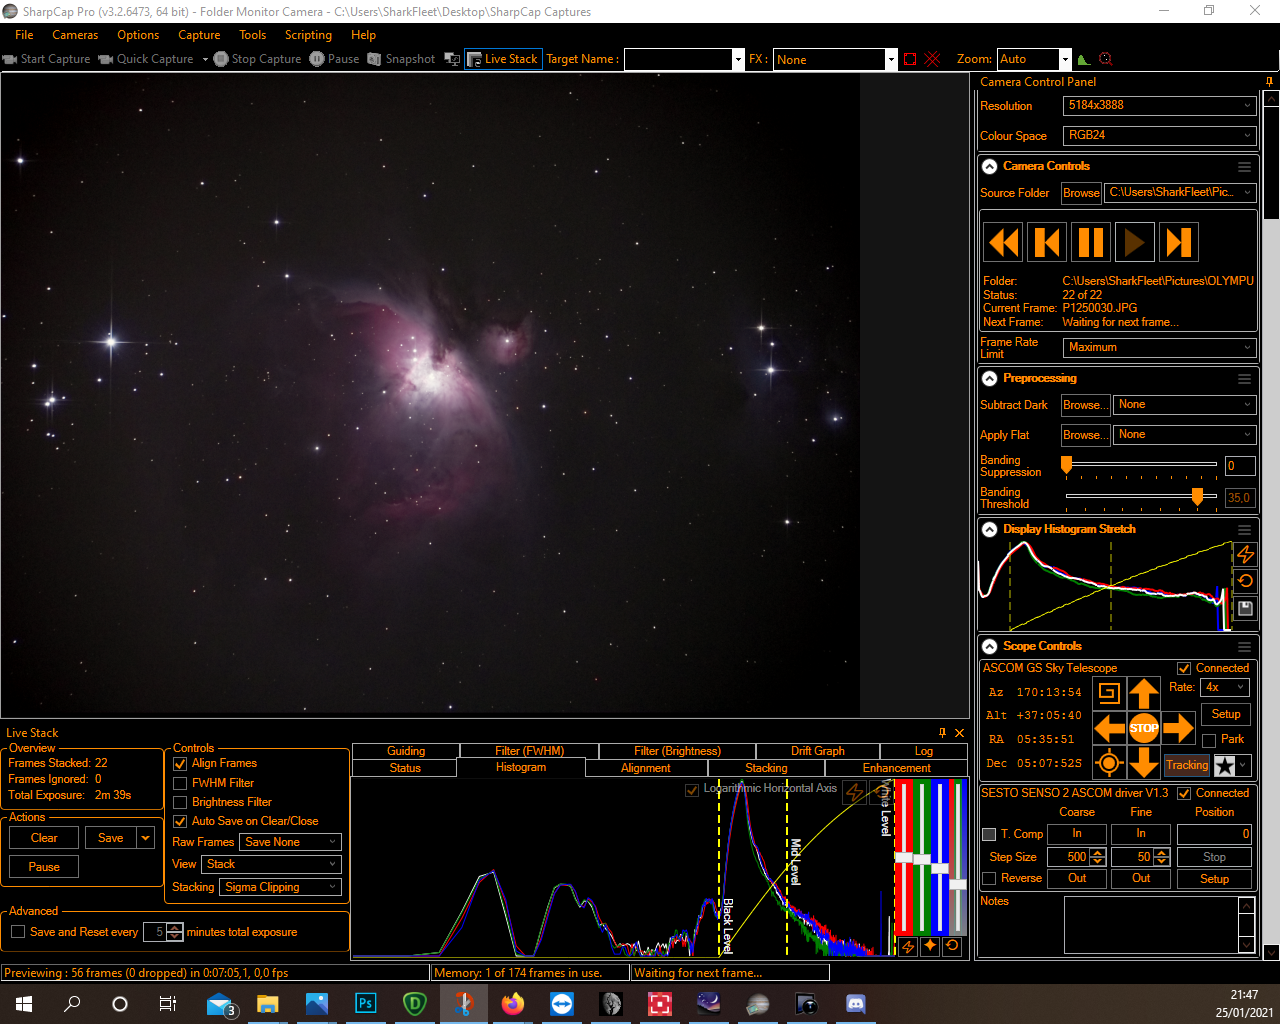Enable the FWHM Filter checkbox
Image resolution: width=1280 pixels, height=1024 pixels.
[181, 783]
